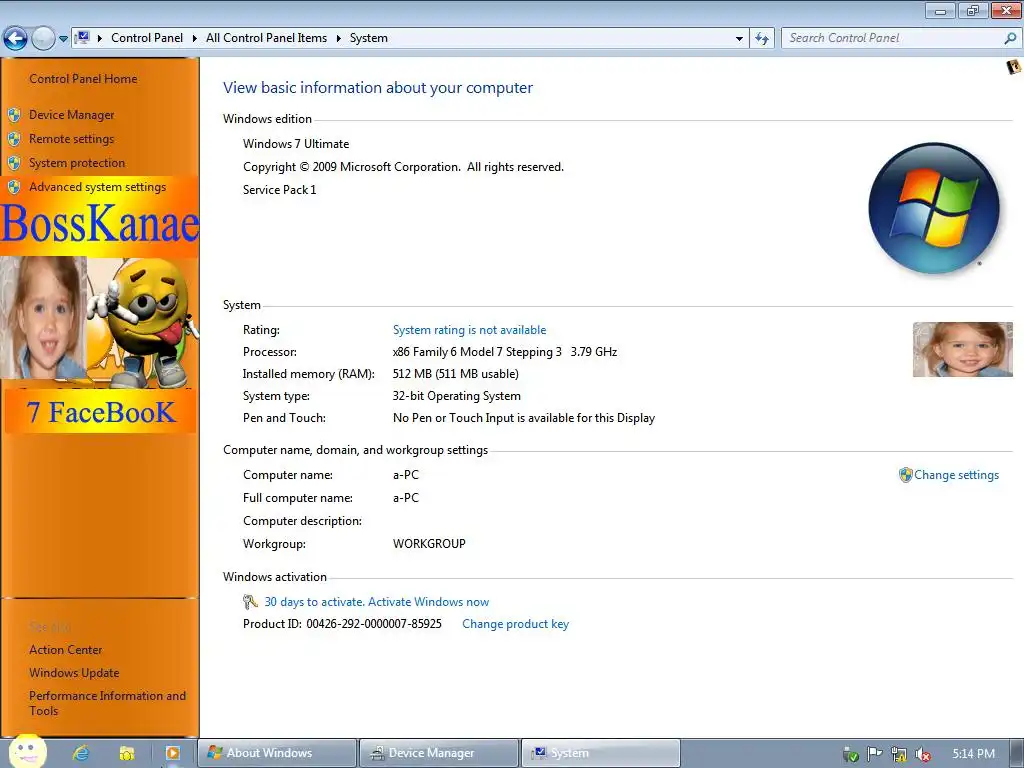Click processor value x86 Family 6 Model 7
1024x768 pixels.
[x=505, y=352]
